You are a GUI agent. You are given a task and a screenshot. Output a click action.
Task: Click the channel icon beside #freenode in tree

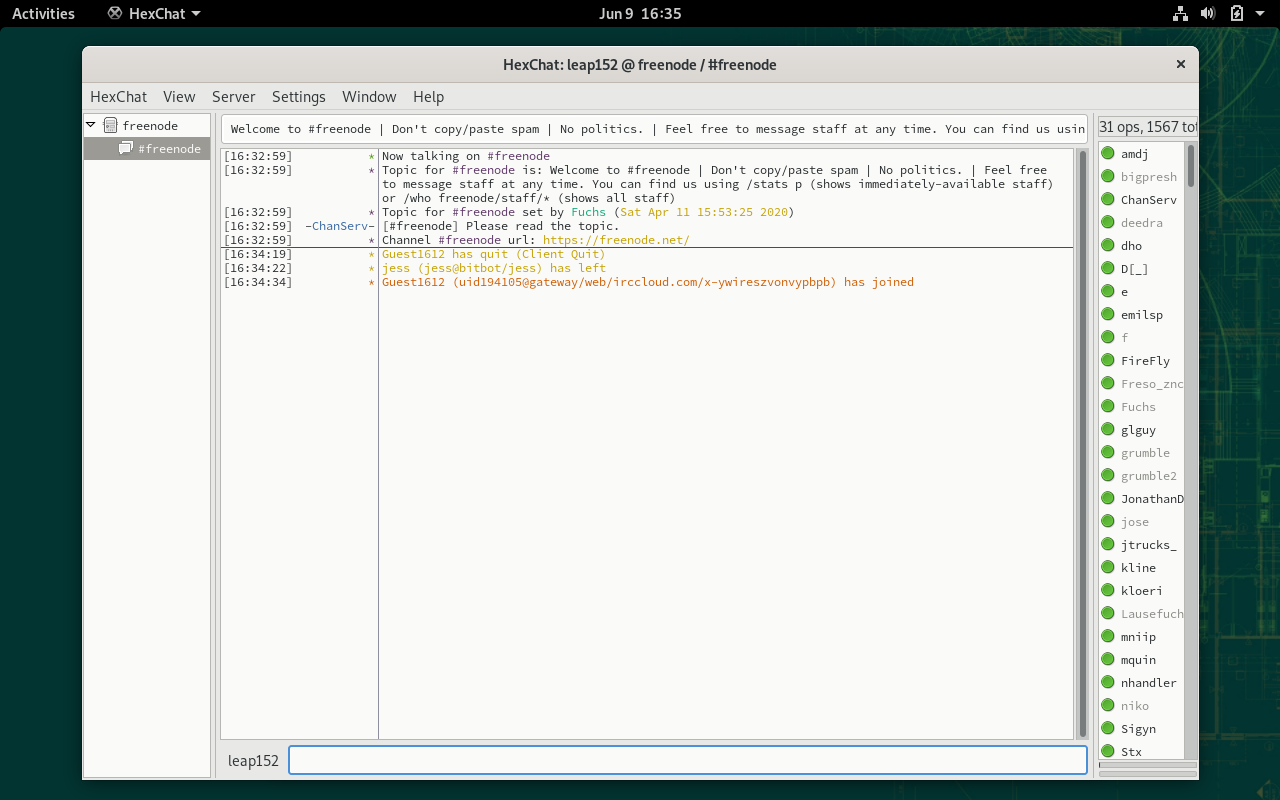click(x=126, y=148)
